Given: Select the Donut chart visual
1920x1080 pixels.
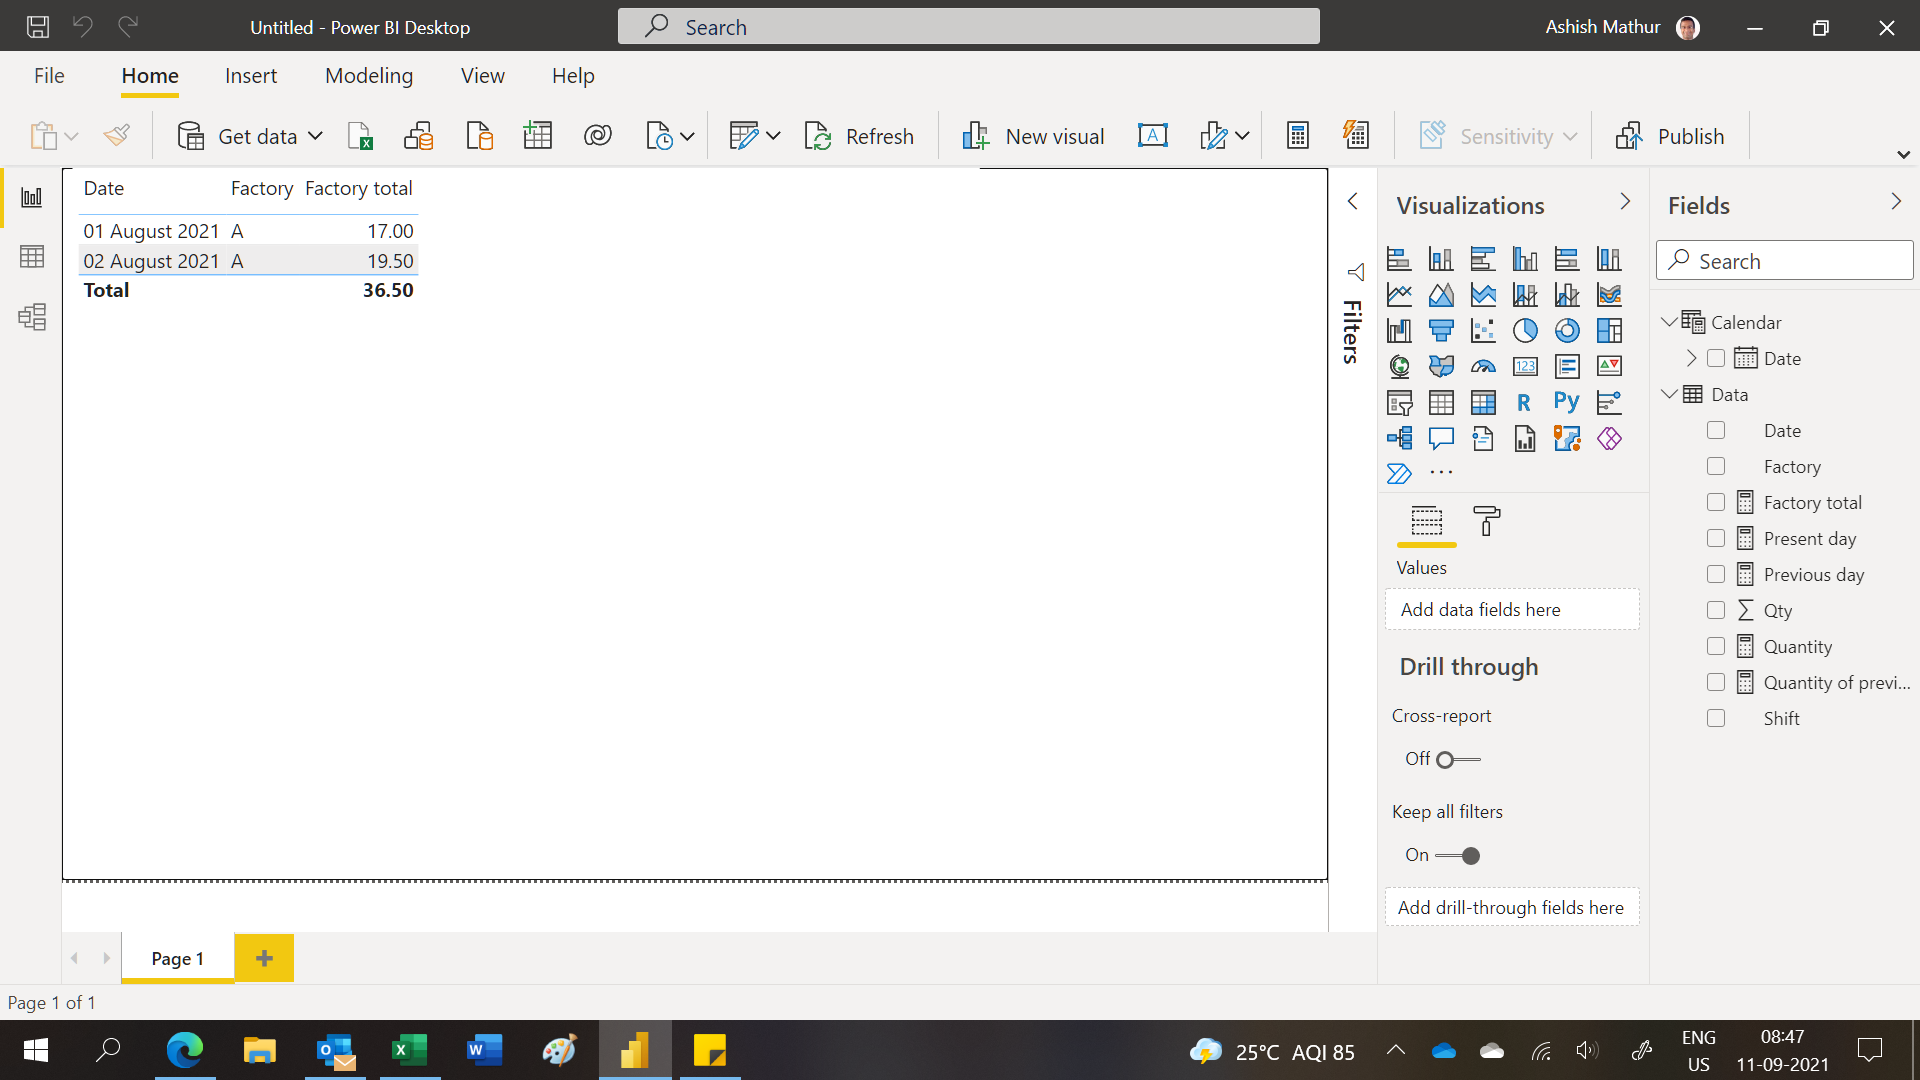Looking at the screenshot, I should 1567,330.
